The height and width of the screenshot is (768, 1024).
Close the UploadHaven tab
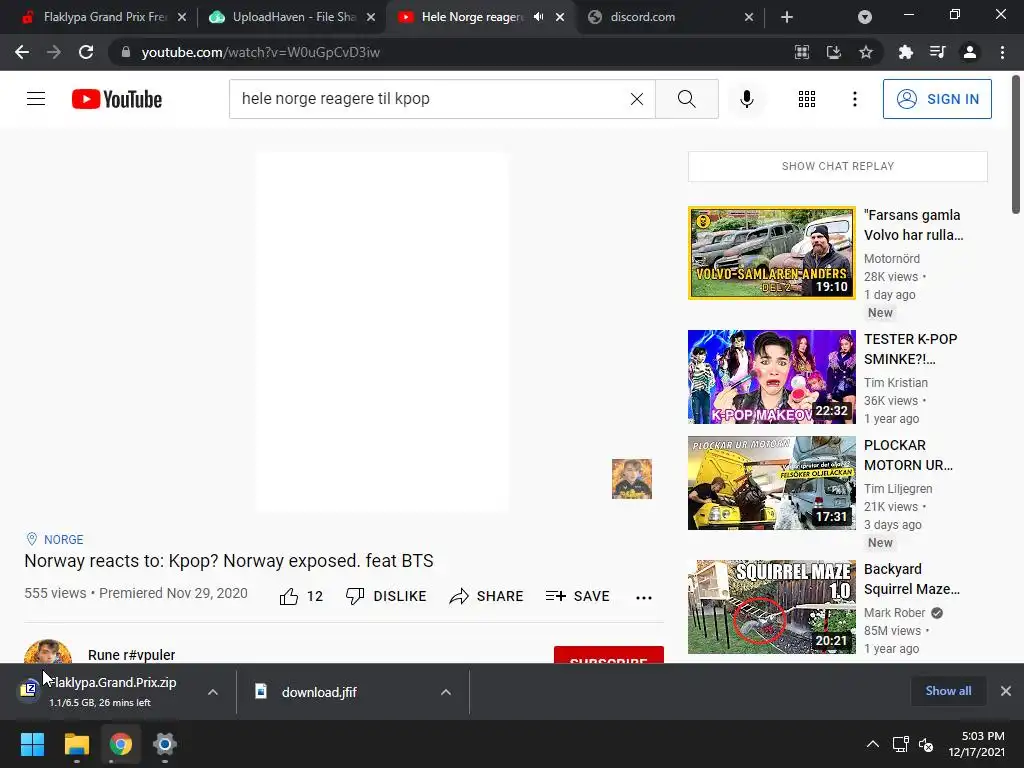[x=371, y=17]
